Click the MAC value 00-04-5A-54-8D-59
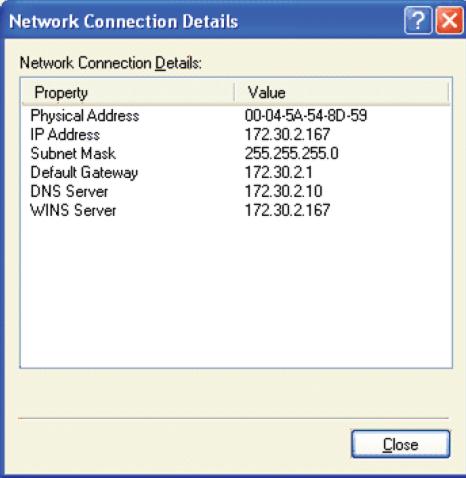 (x=306, y=116)
